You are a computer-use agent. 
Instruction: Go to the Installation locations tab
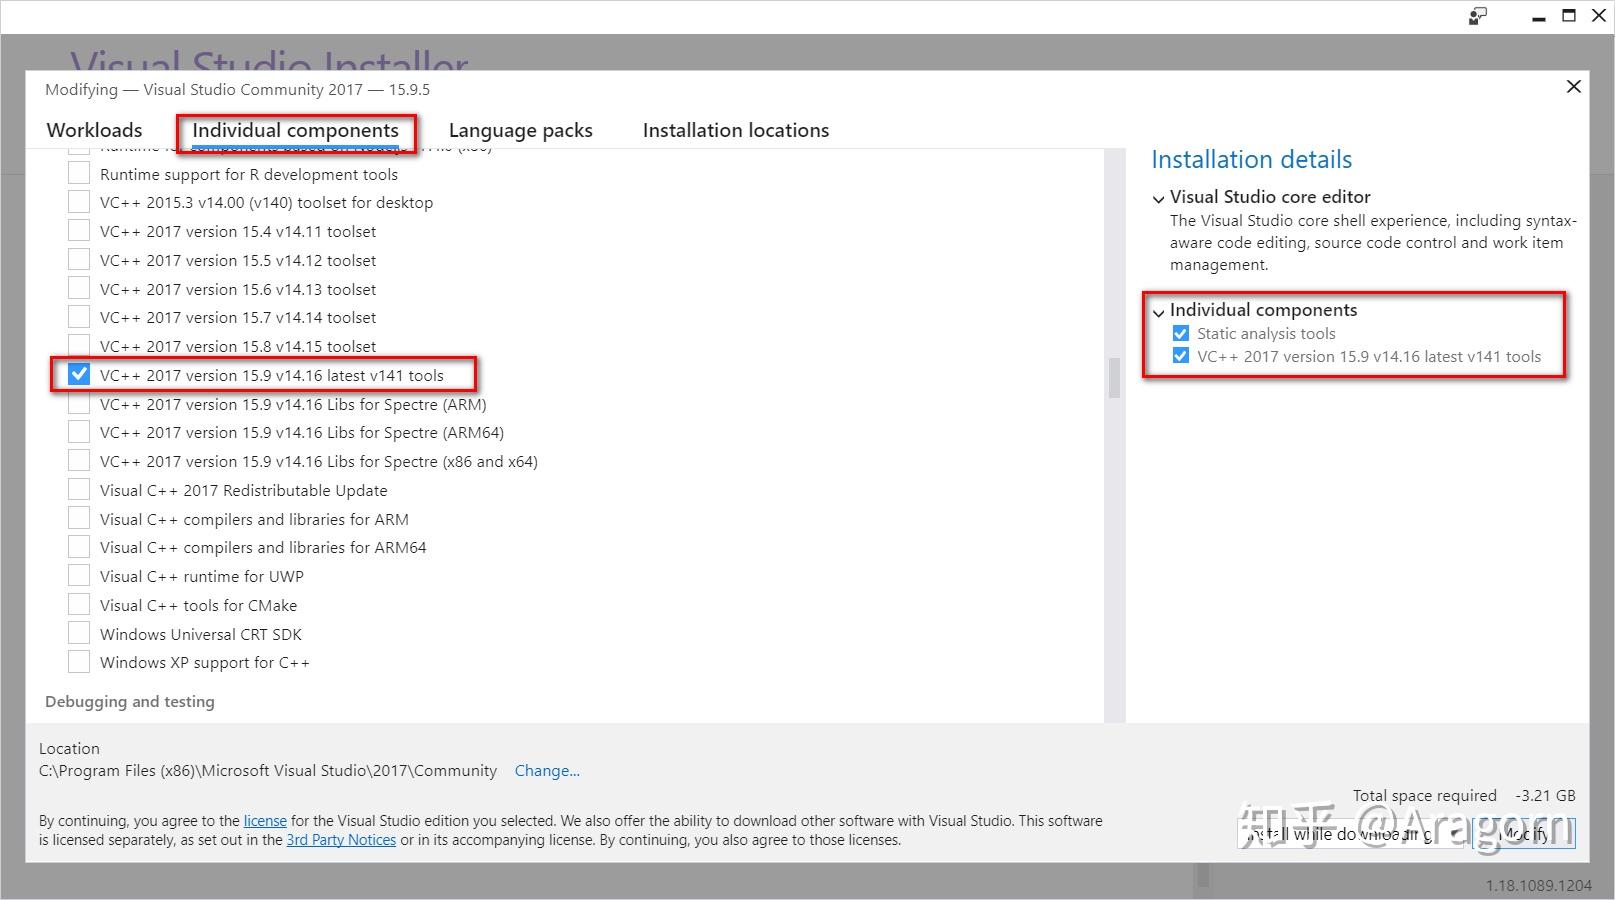[736, 130]
